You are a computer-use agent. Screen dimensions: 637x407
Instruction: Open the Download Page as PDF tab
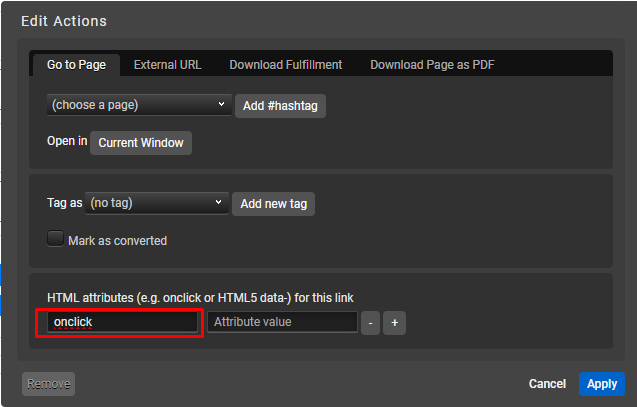(x=432, y=65)
